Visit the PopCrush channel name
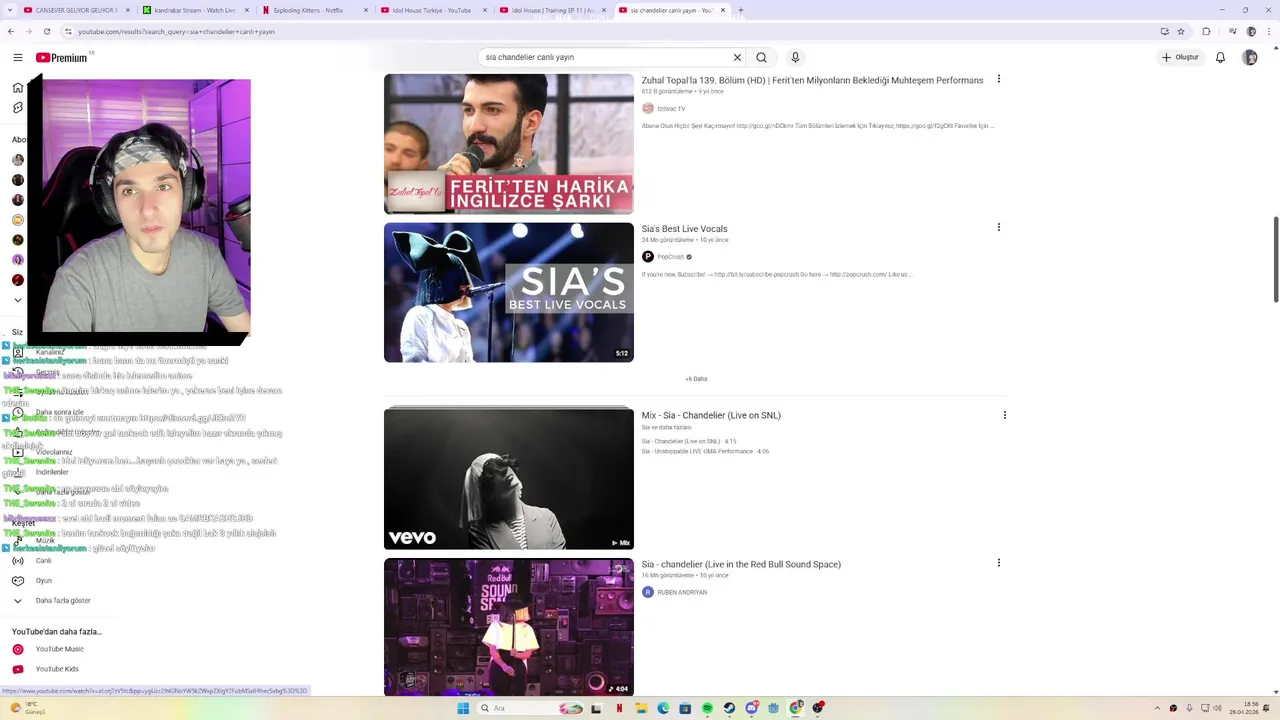This screenshot has height=720, width=1280. pyautogui.click(x=671, y=257)
